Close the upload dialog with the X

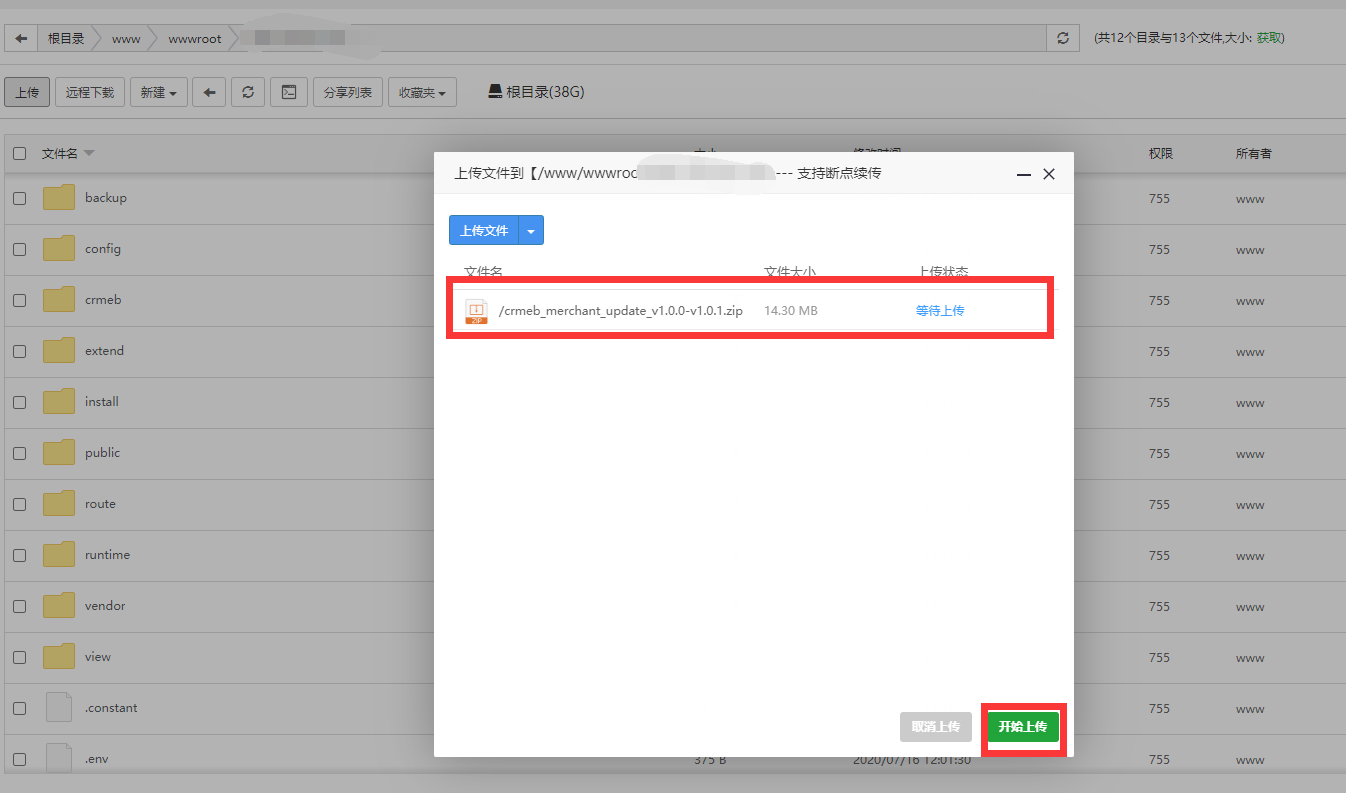pyautogui.click(x=1049, y=174)
